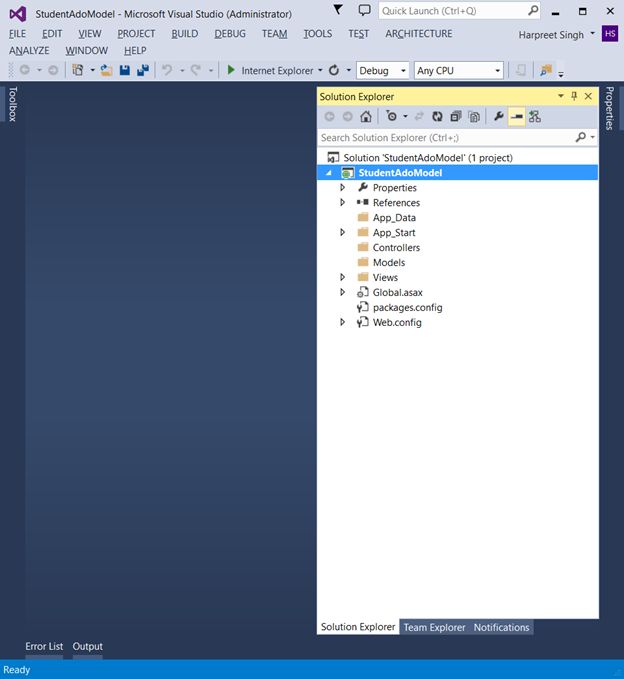The height and width of the screenshot is (679, 624).
Task: Click the Navigate Forward toolbar icon
Action: (x=53, y=70)
